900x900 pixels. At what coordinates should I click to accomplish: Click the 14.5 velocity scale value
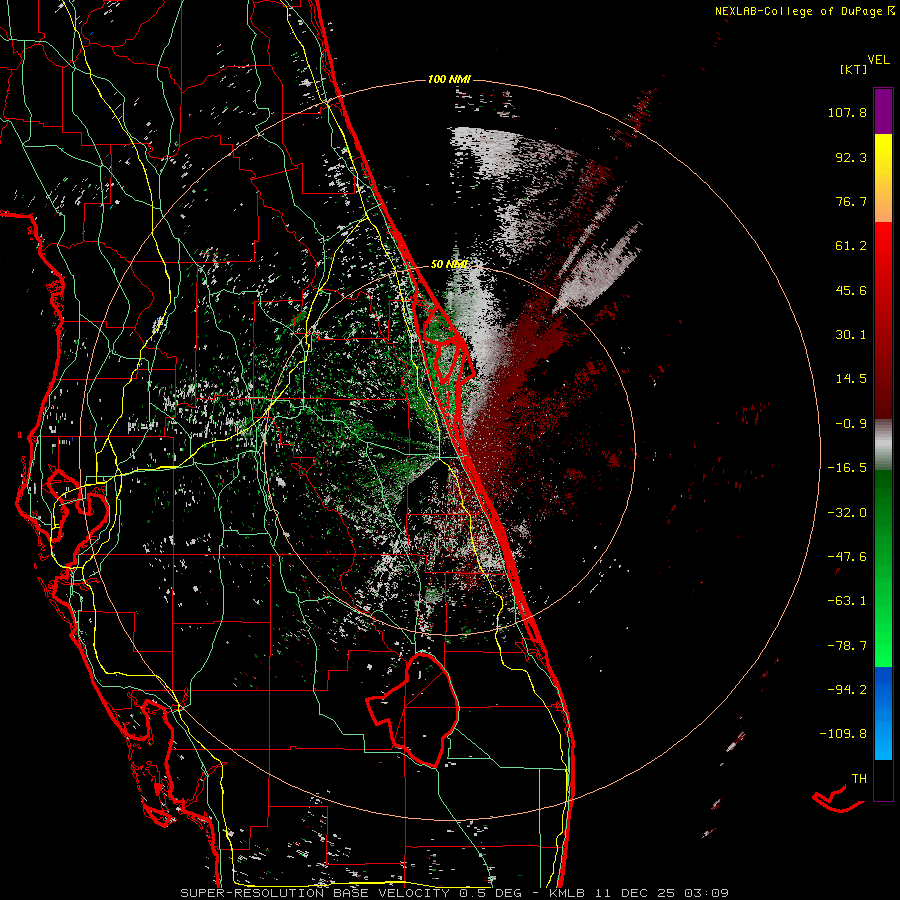coord(851,379)
